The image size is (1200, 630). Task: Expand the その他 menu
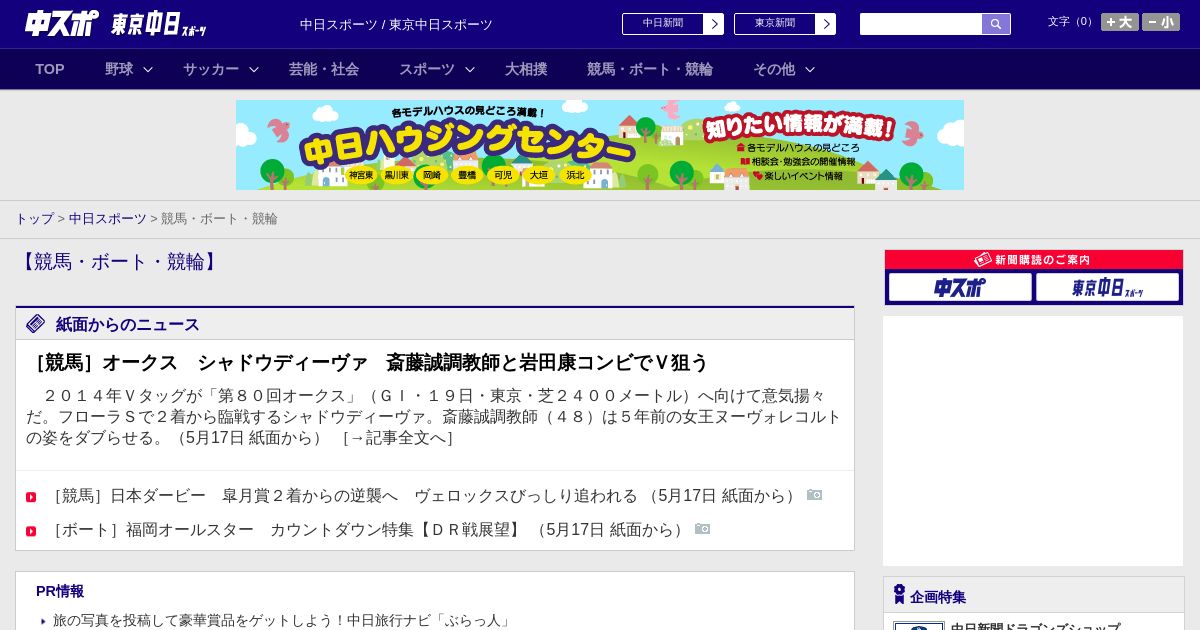[x=784, y=69]
